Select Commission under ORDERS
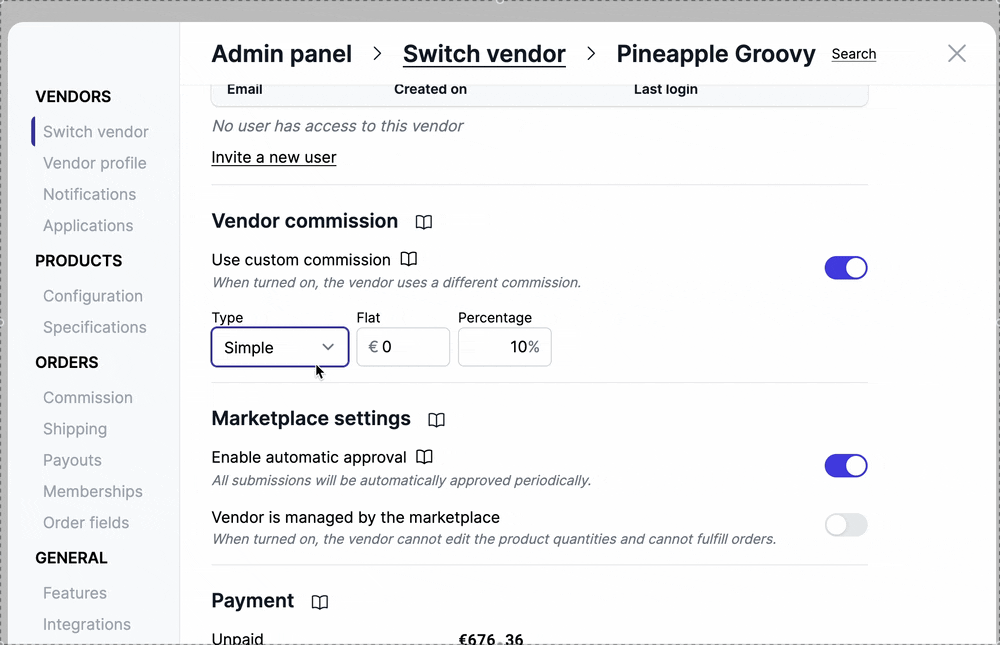1000x645 pixels. click(87, 397)
